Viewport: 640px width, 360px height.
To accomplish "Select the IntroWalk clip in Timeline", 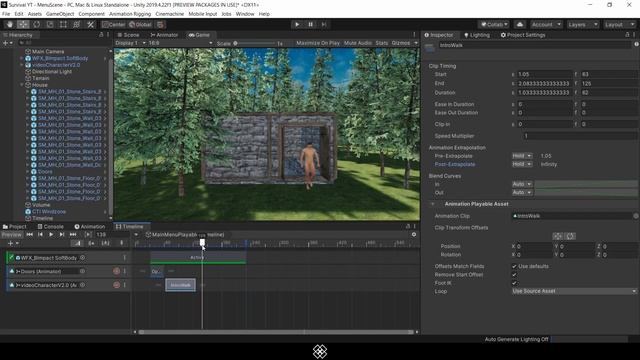I will 180,285.
